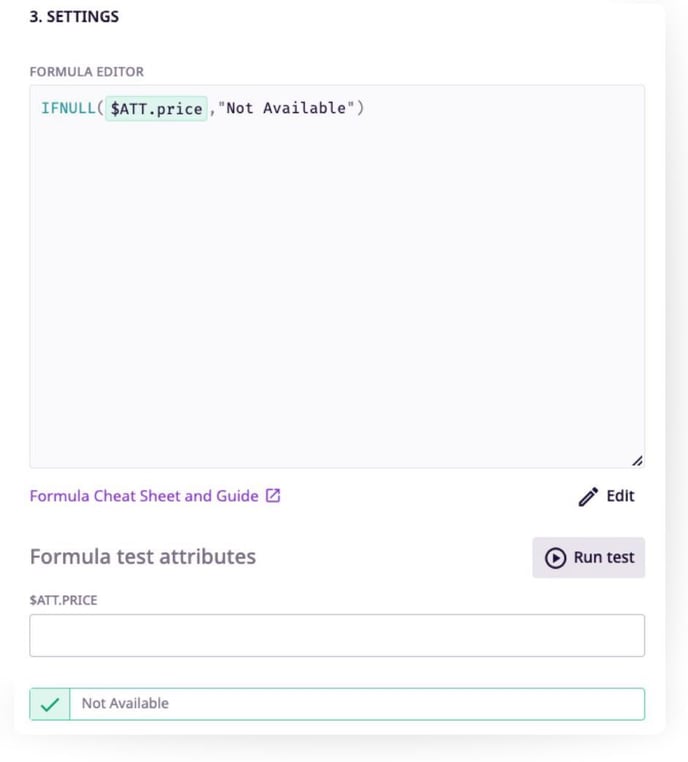Click the IFNULL function keyword

(x=68, y=108)
